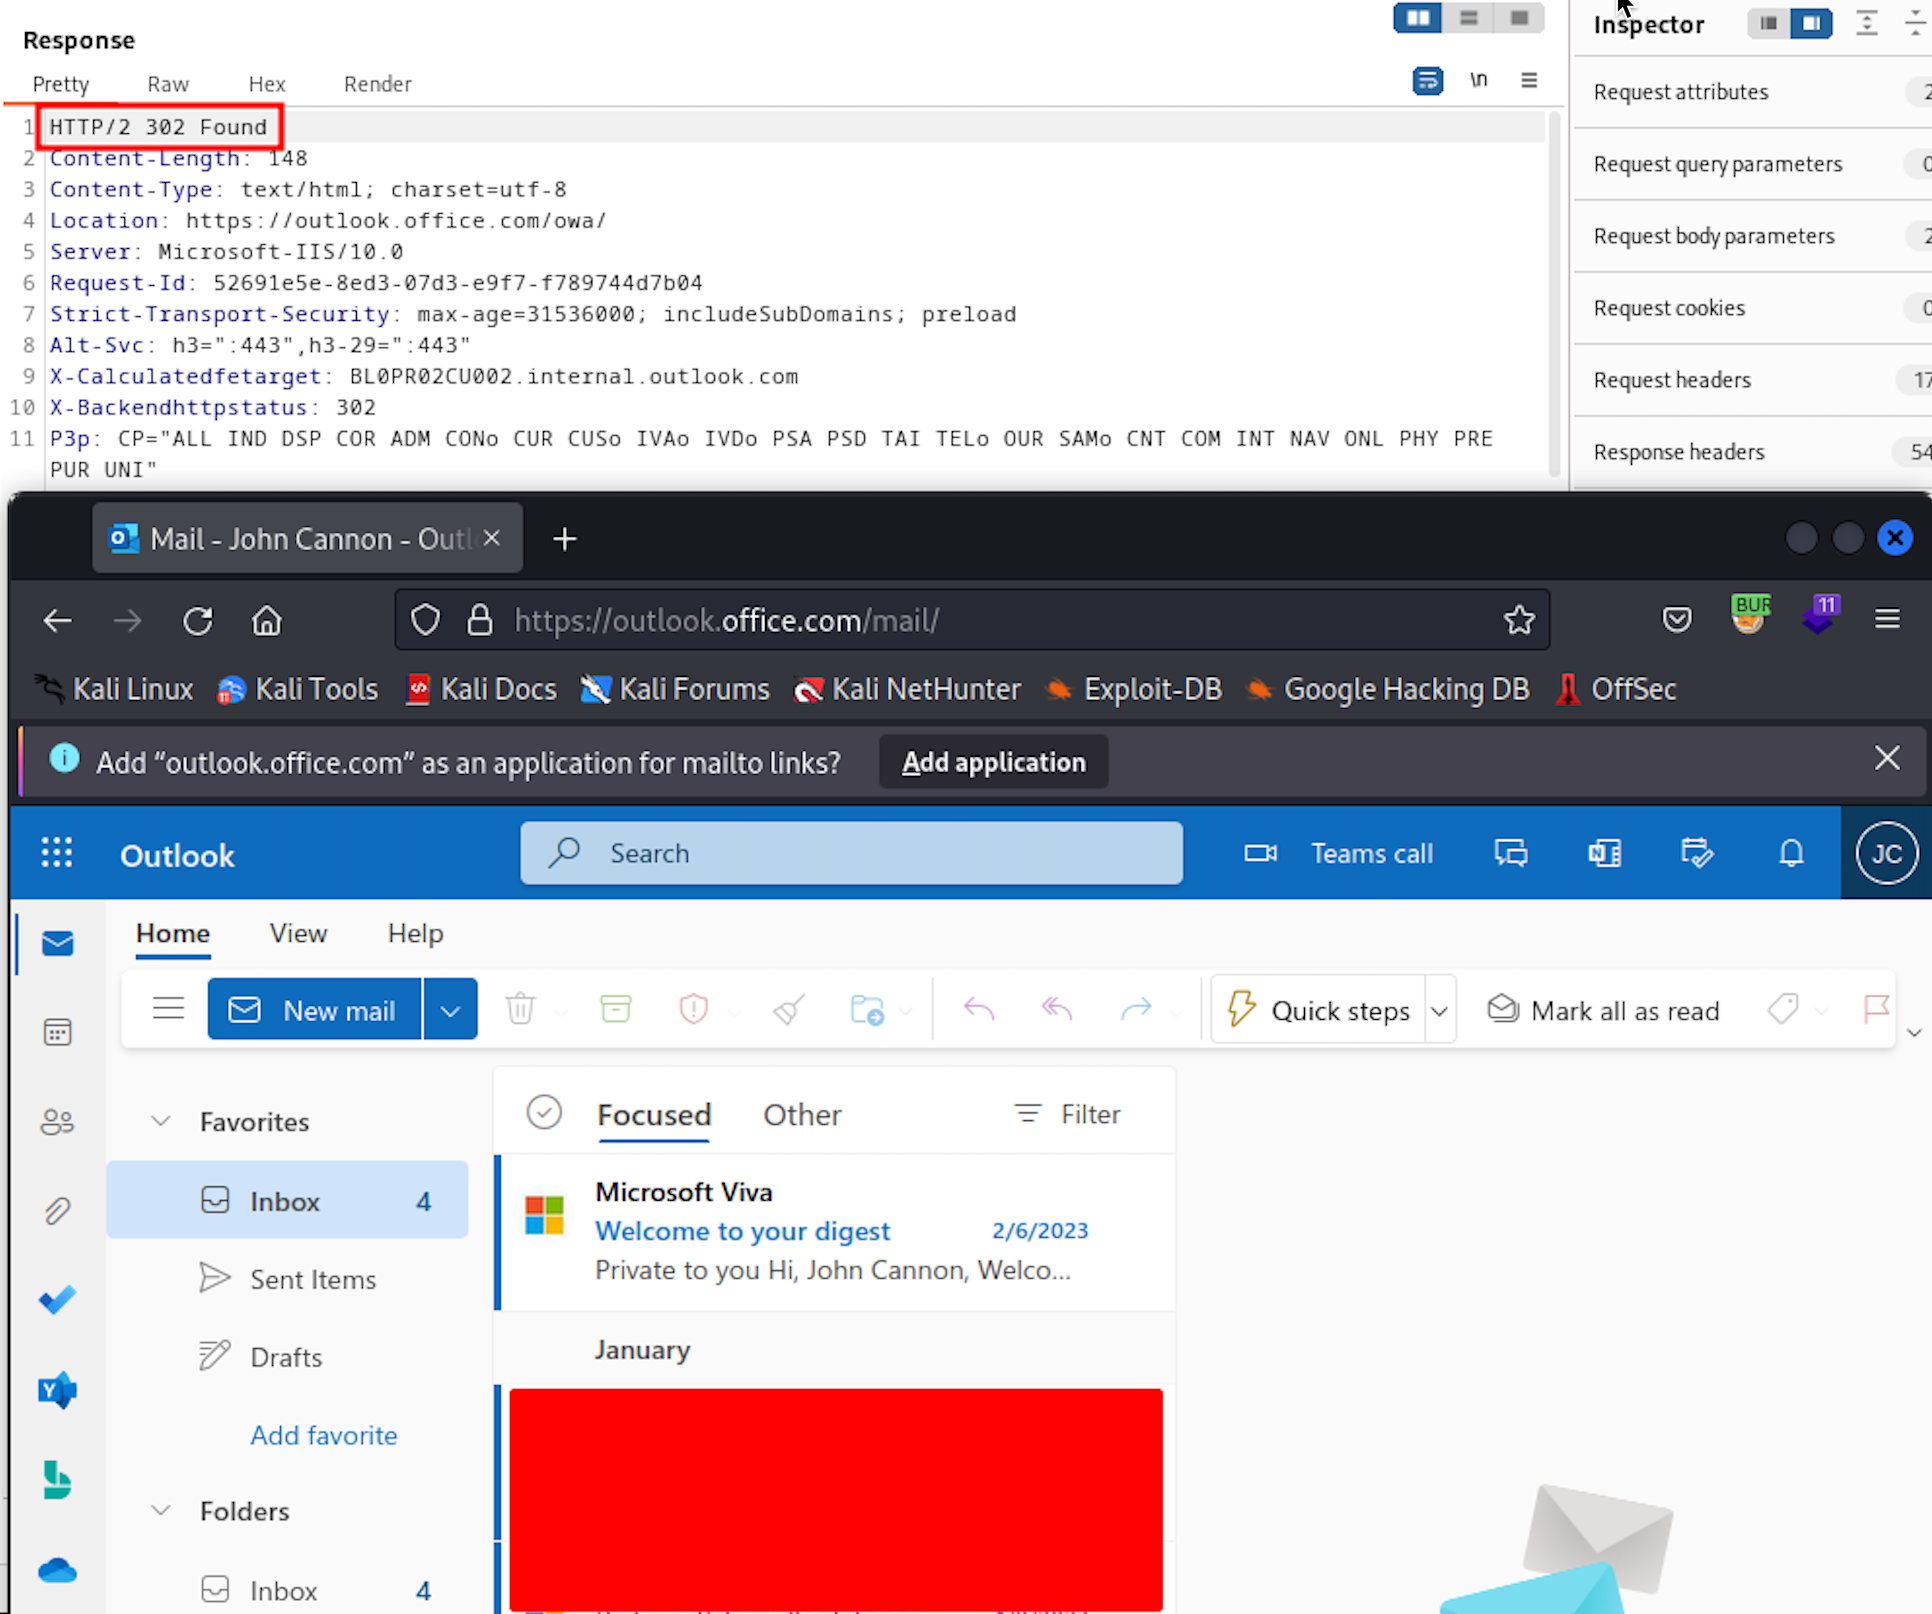
Task: Expand Request query parameters in Inspector
Action: pos(1753,164)
